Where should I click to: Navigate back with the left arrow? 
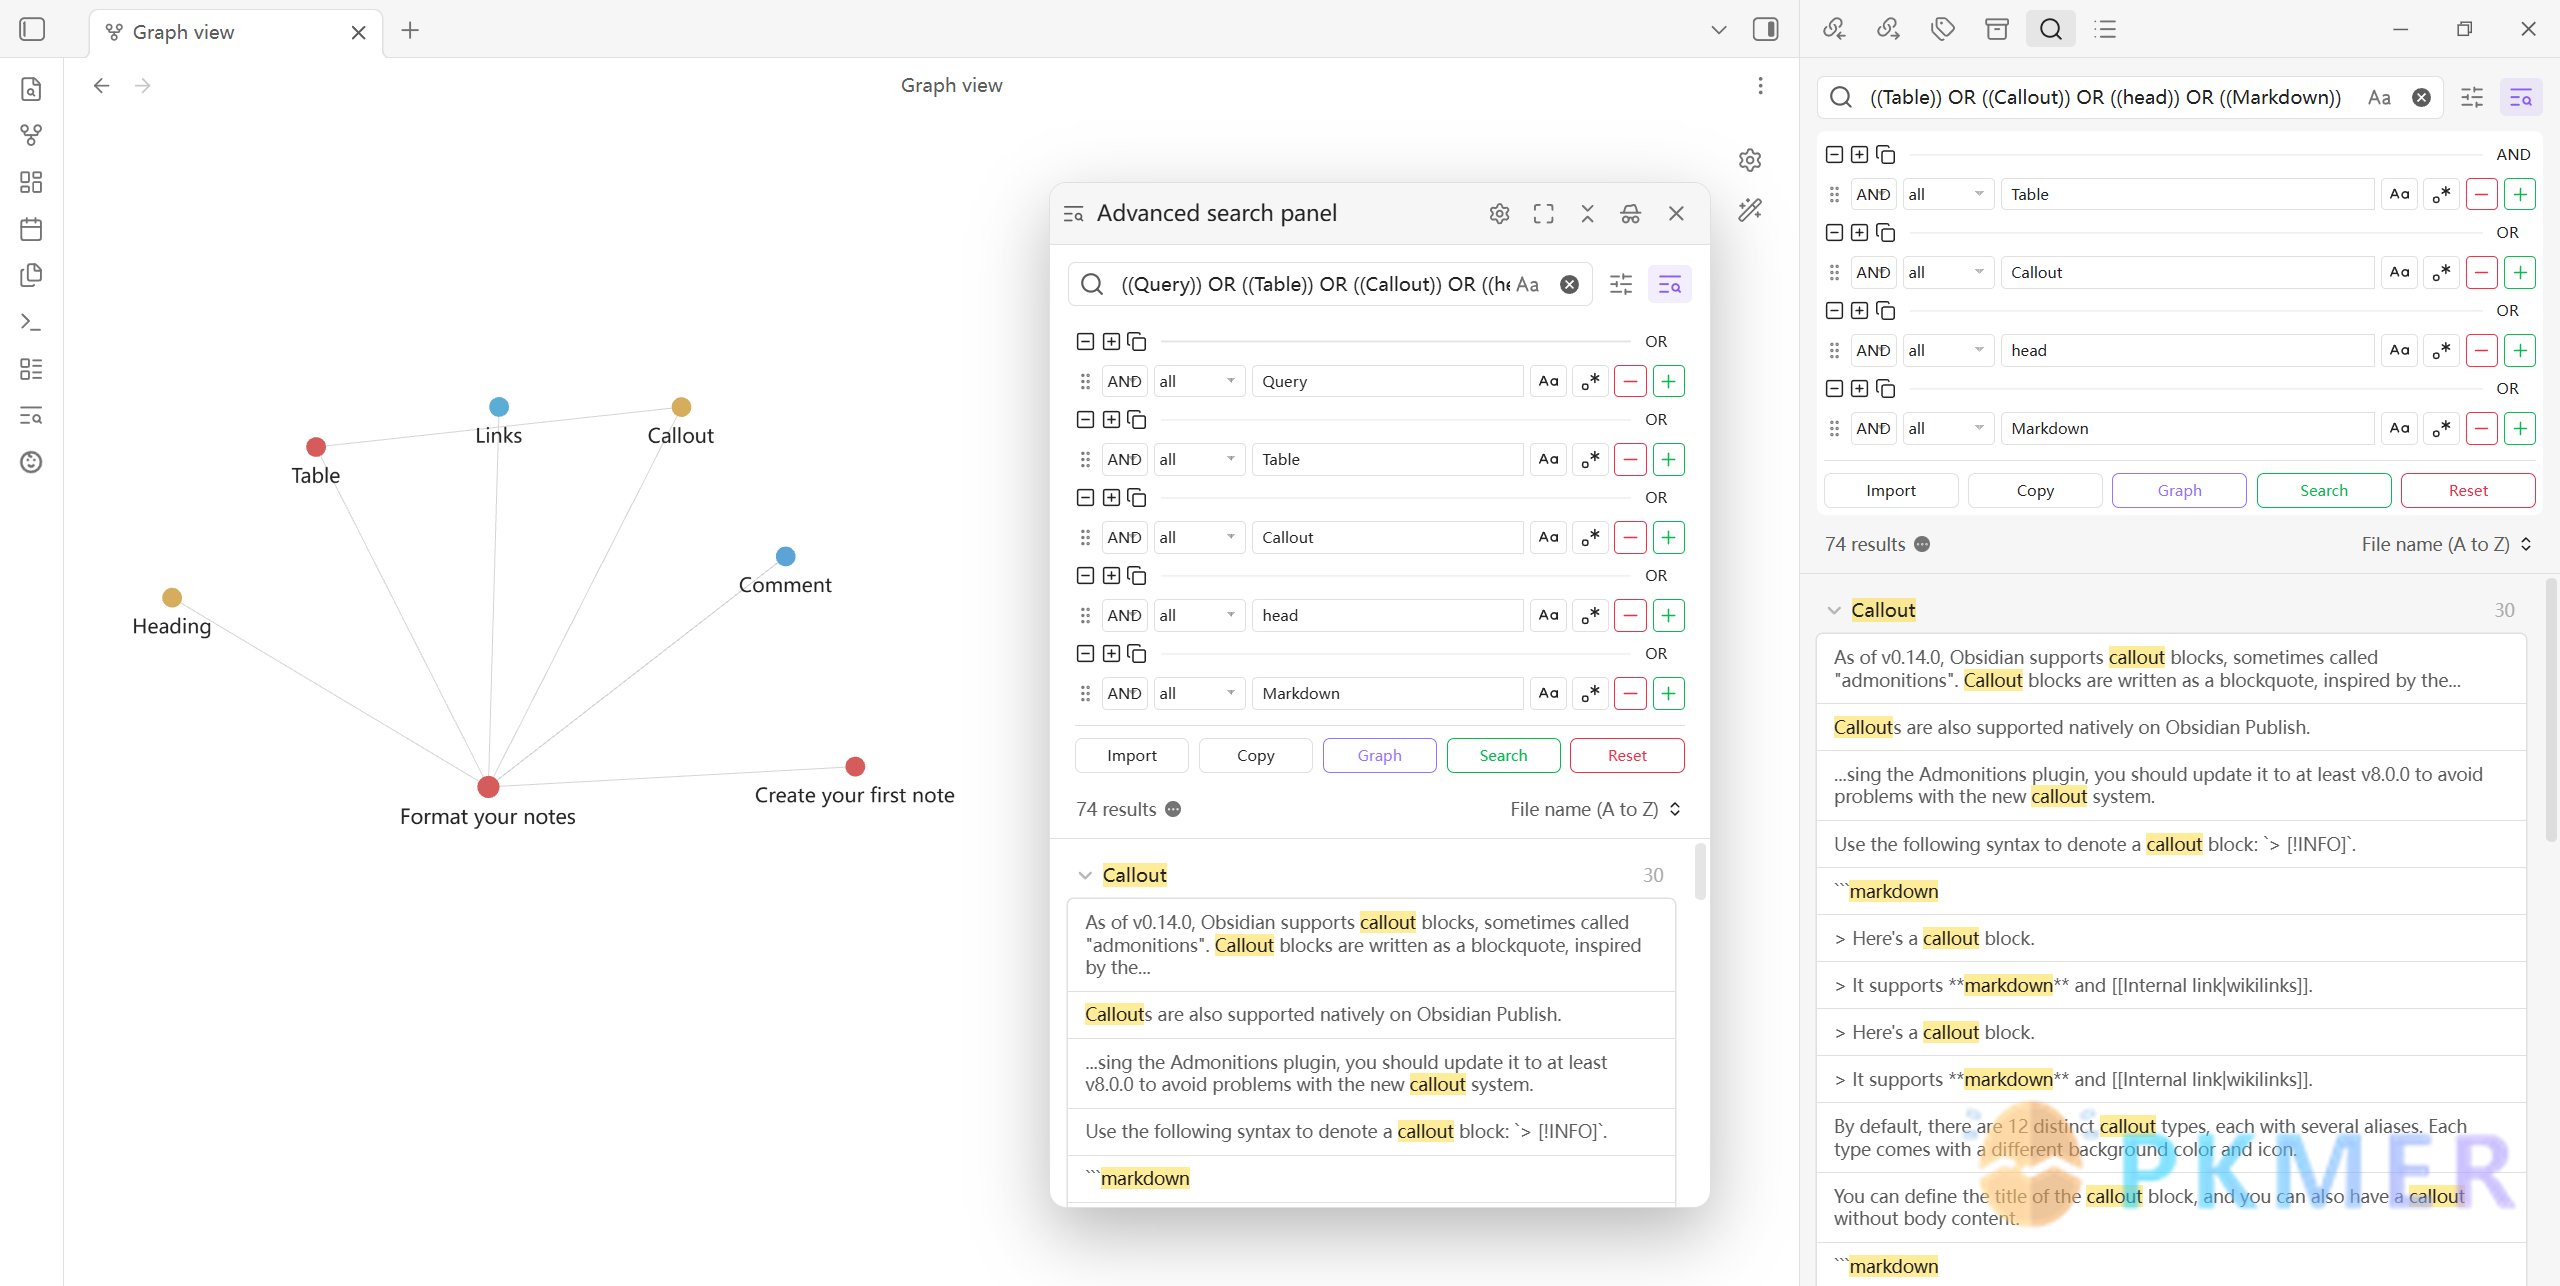(101, 86)
